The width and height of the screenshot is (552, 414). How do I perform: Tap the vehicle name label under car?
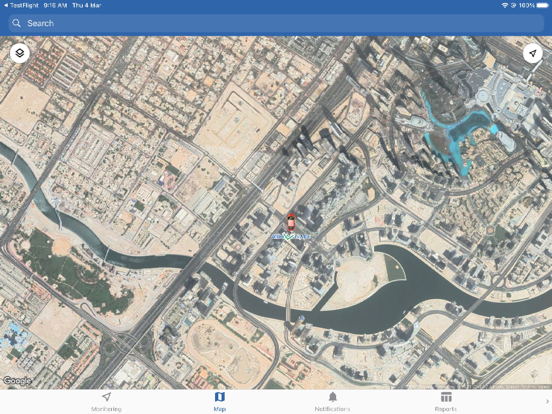[x=291, y=237]
